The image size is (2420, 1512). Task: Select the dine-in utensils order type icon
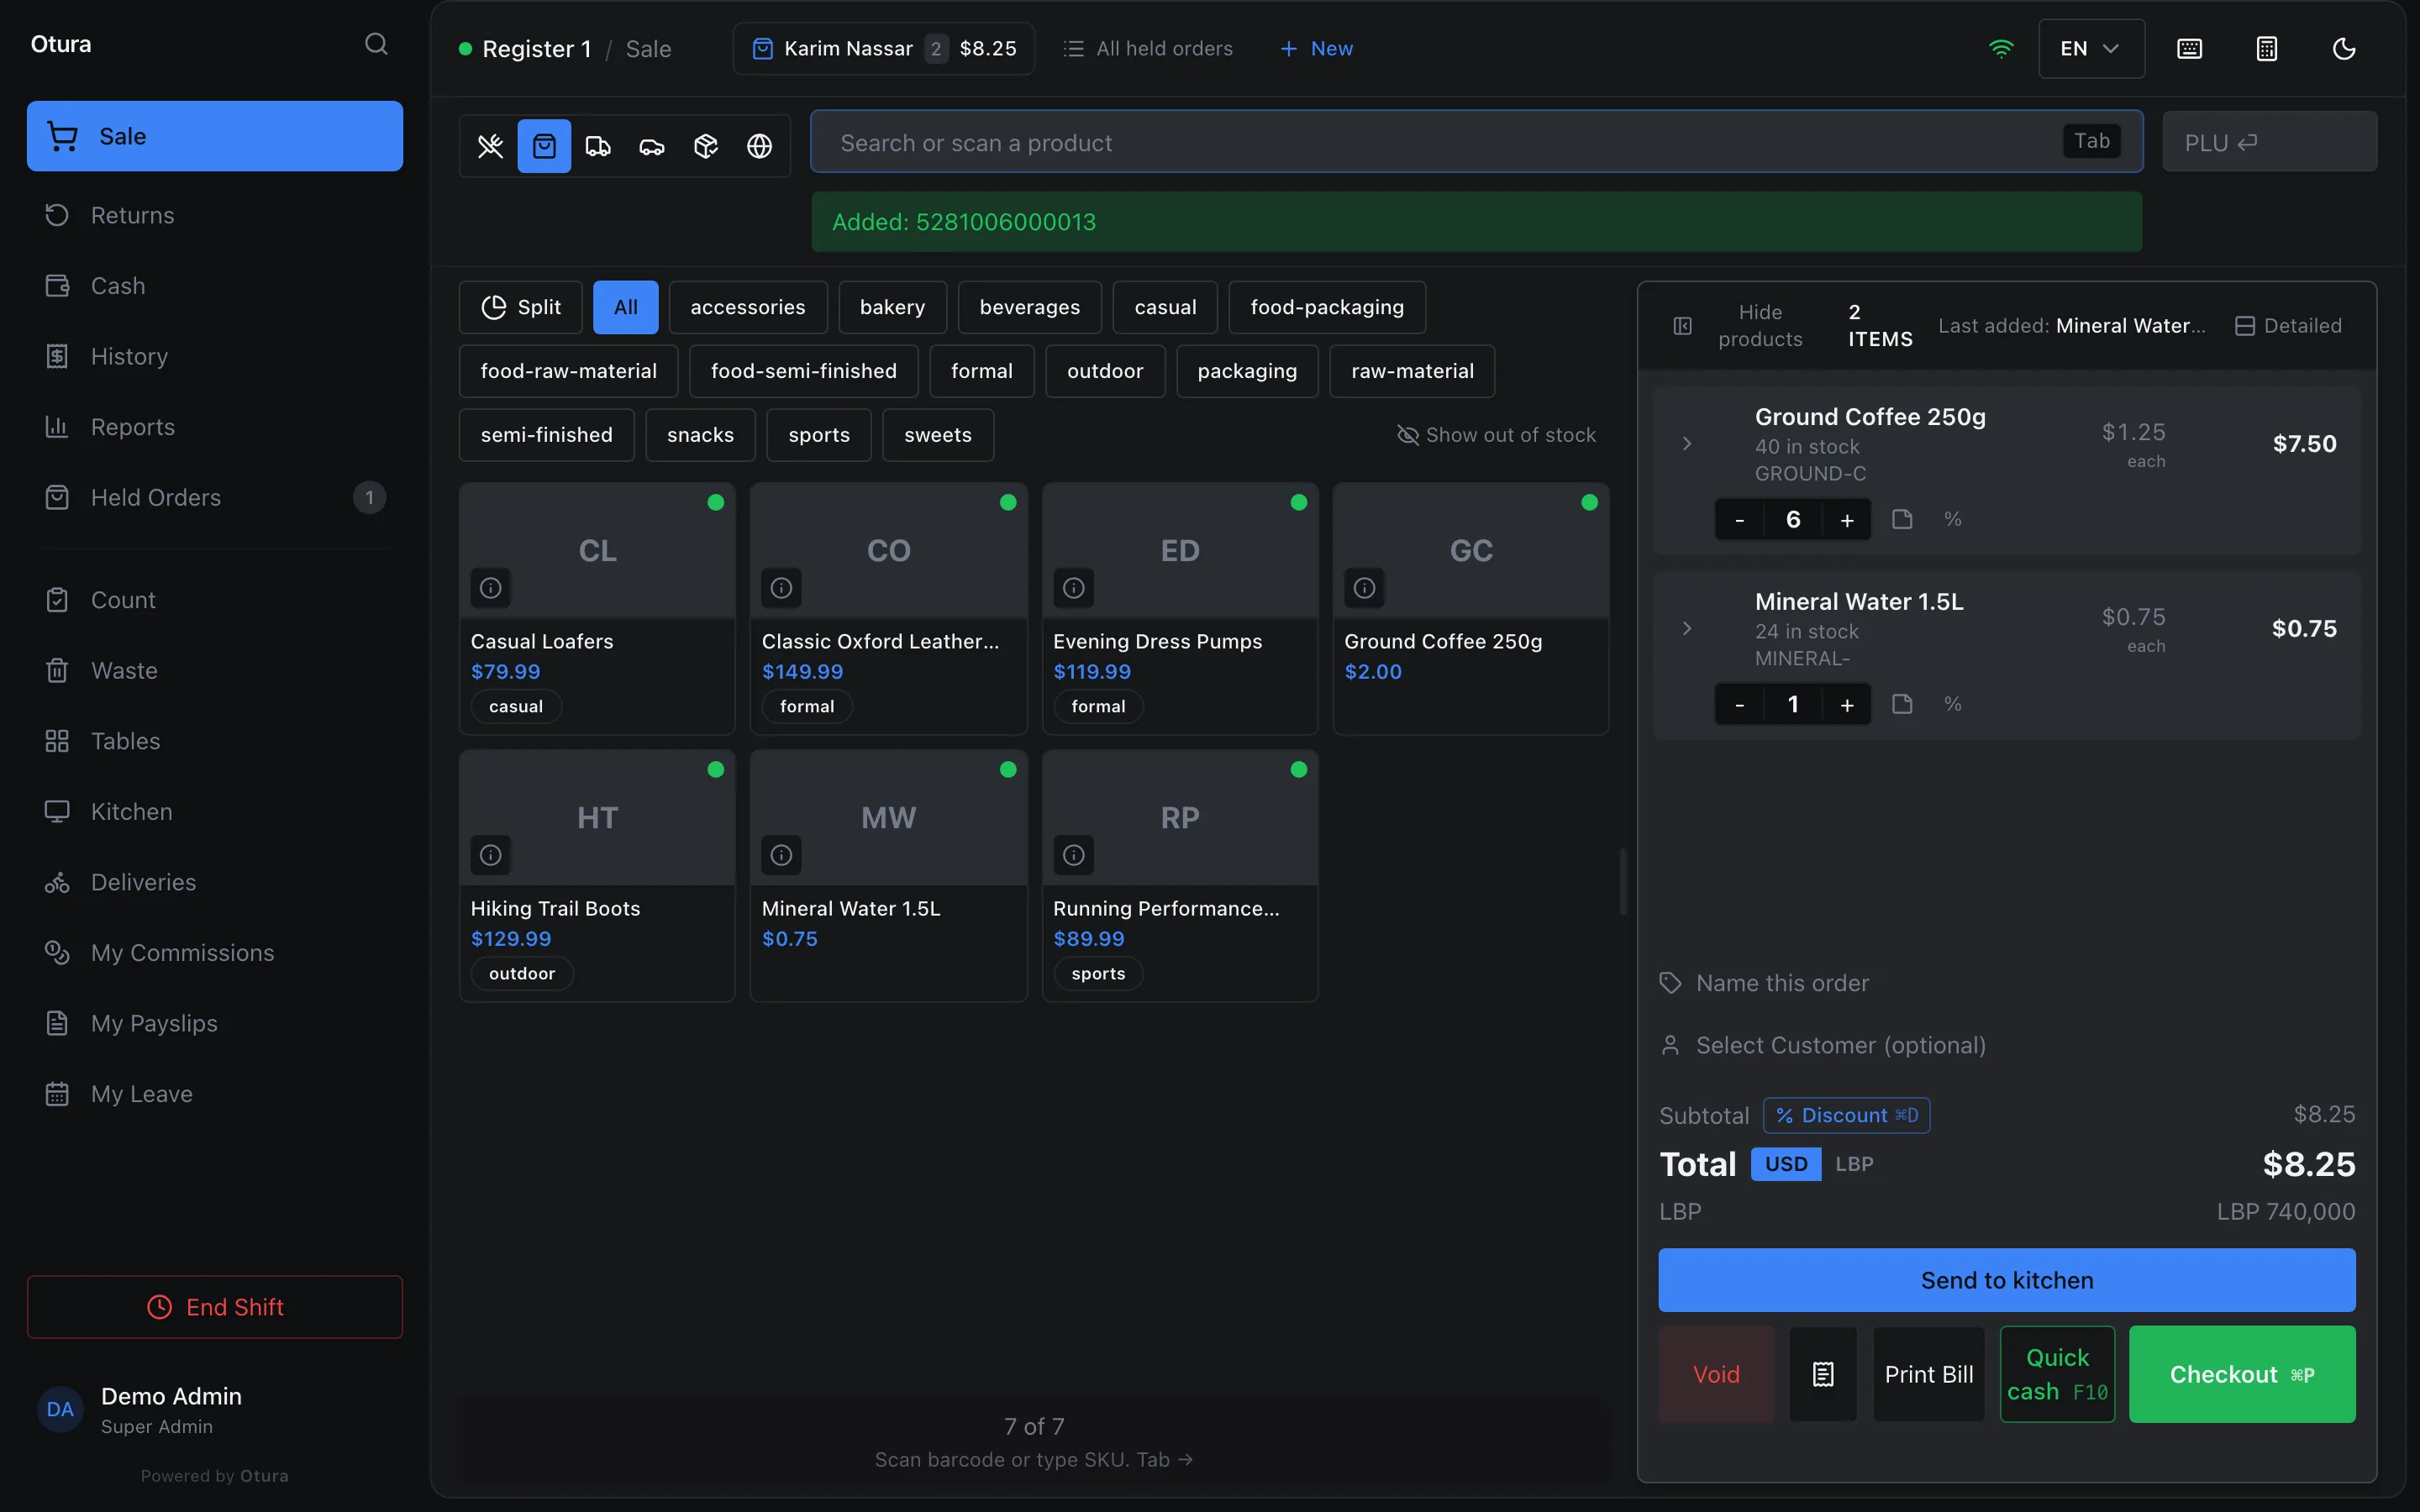490,146
